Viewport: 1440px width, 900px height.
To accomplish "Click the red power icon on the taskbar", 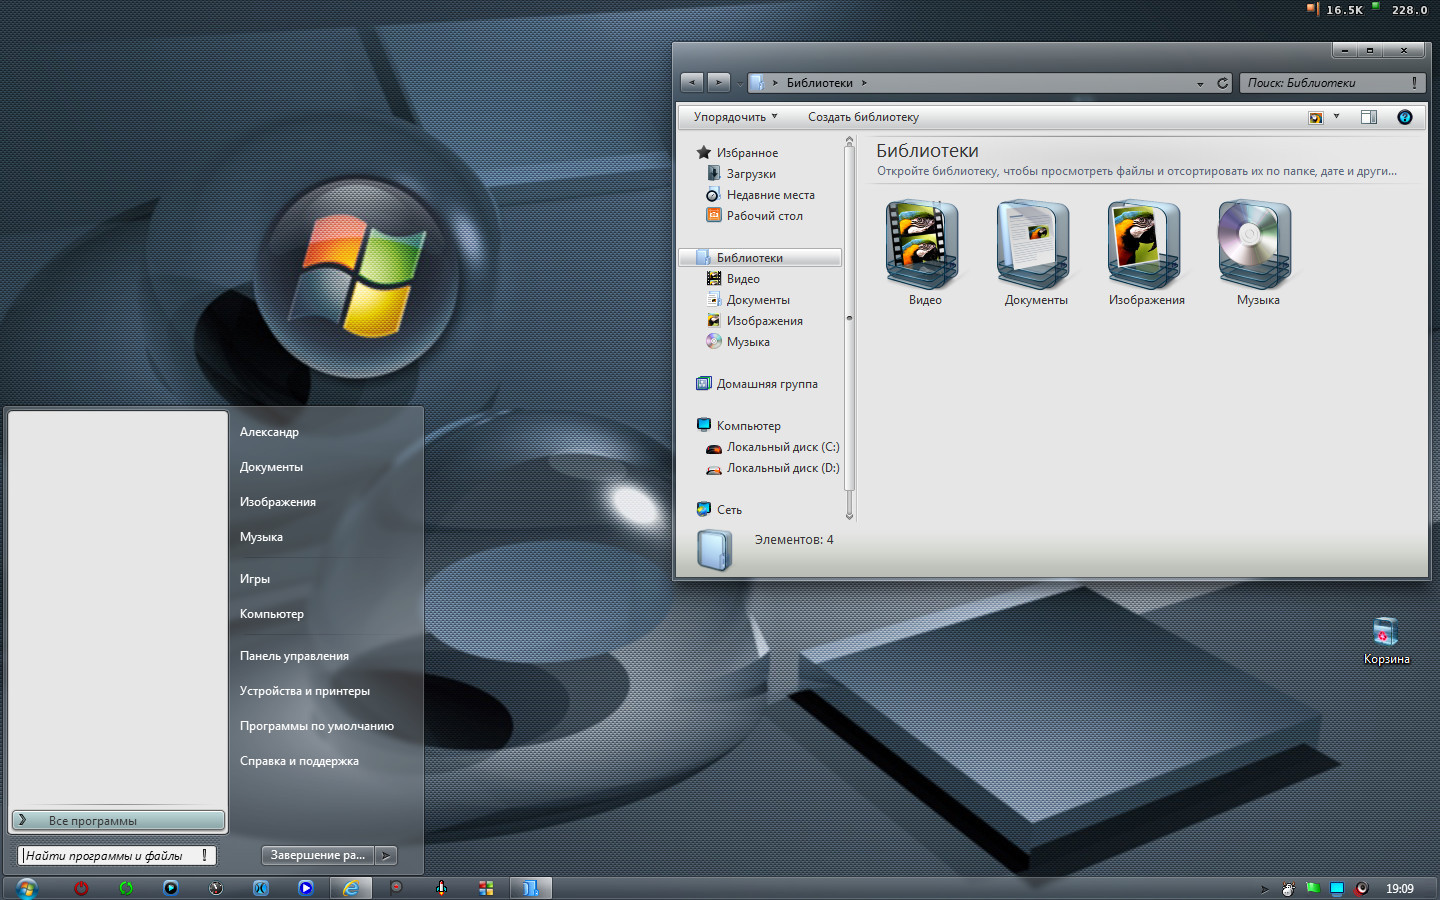I will point(81,888).
